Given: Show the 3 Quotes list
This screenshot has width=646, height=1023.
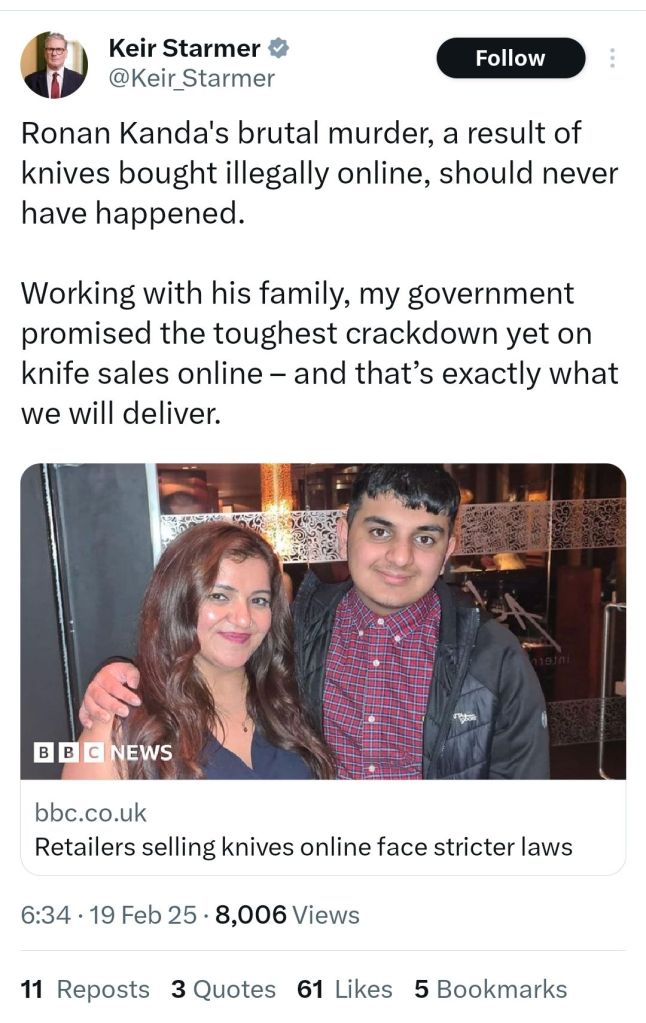Looking at the screenshot, I should 223,989.
